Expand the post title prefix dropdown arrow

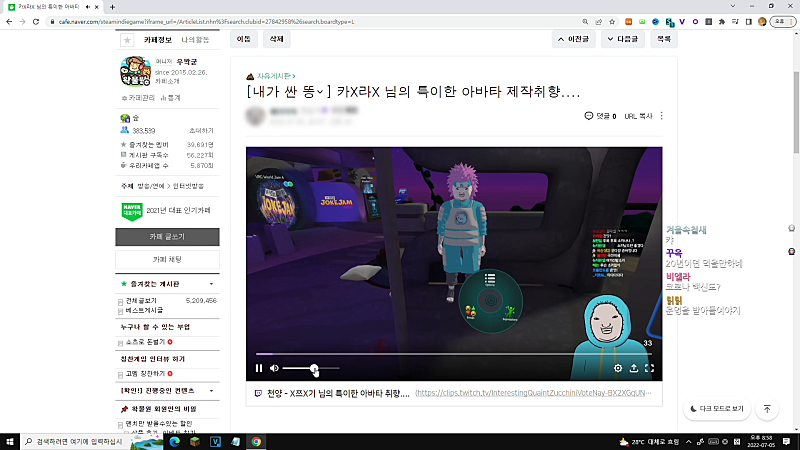pyautogui.click(x=320, y=92)
